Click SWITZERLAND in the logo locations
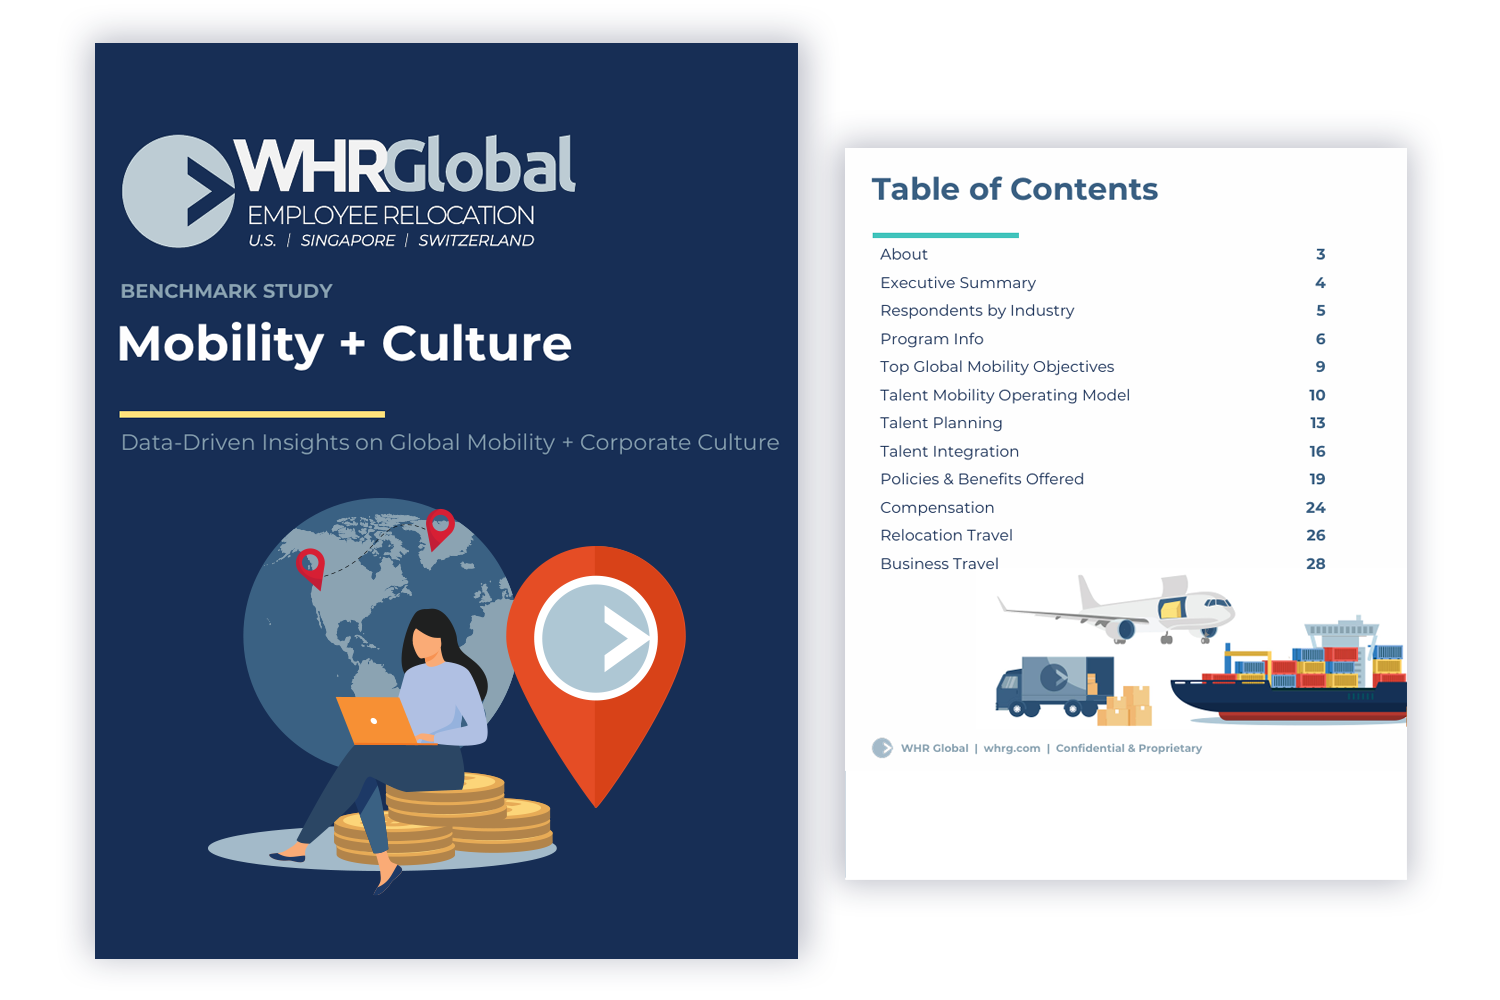The width and height of the screenshot is (1500, 1000). pos(476,240)
